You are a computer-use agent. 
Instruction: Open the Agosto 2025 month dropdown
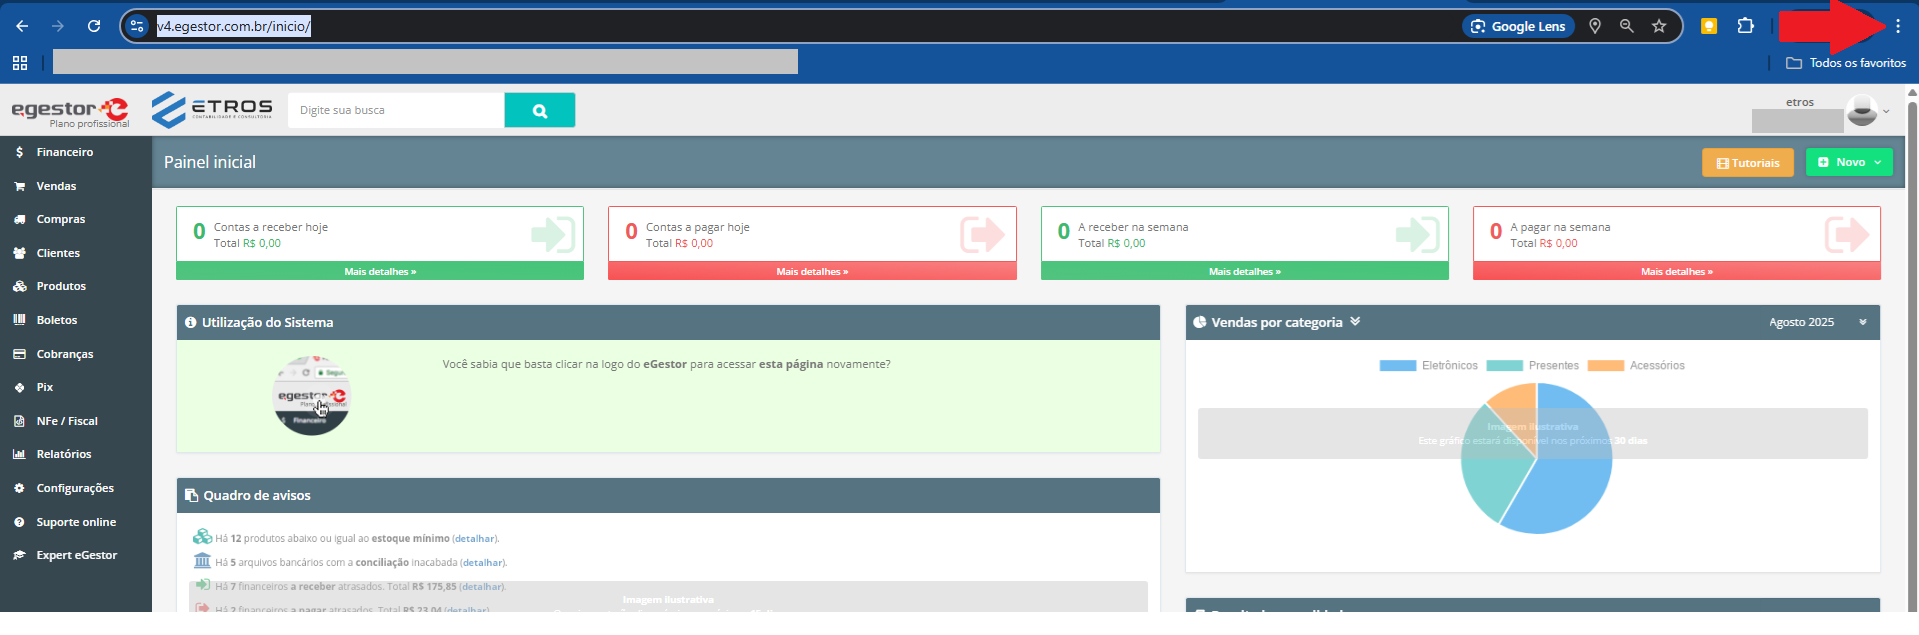coord(1818,322)
